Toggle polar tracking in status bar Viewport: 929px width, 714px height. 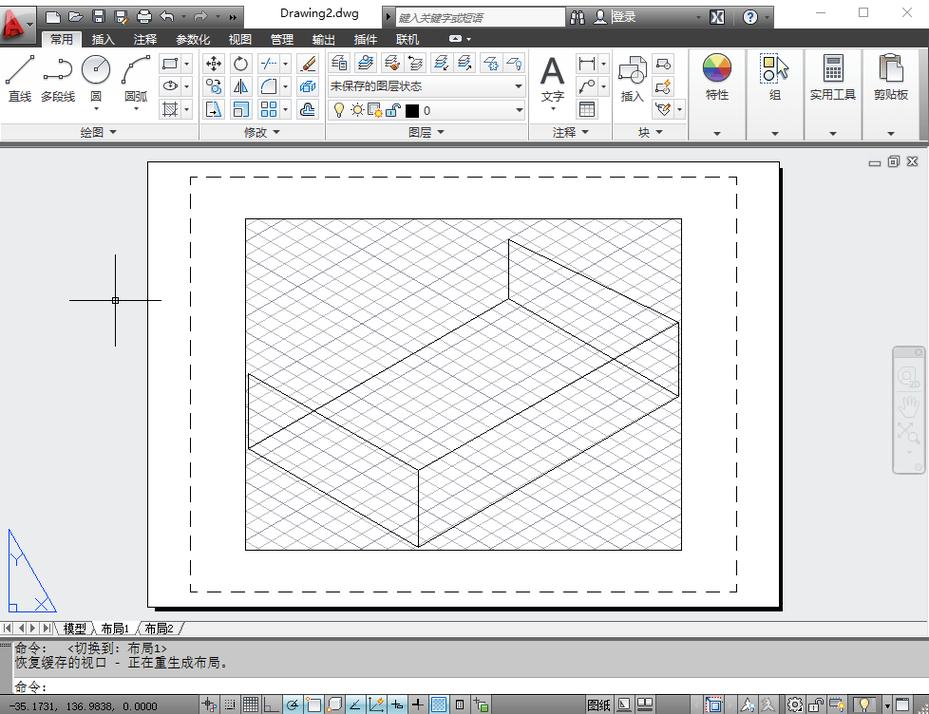pos(292,705)
